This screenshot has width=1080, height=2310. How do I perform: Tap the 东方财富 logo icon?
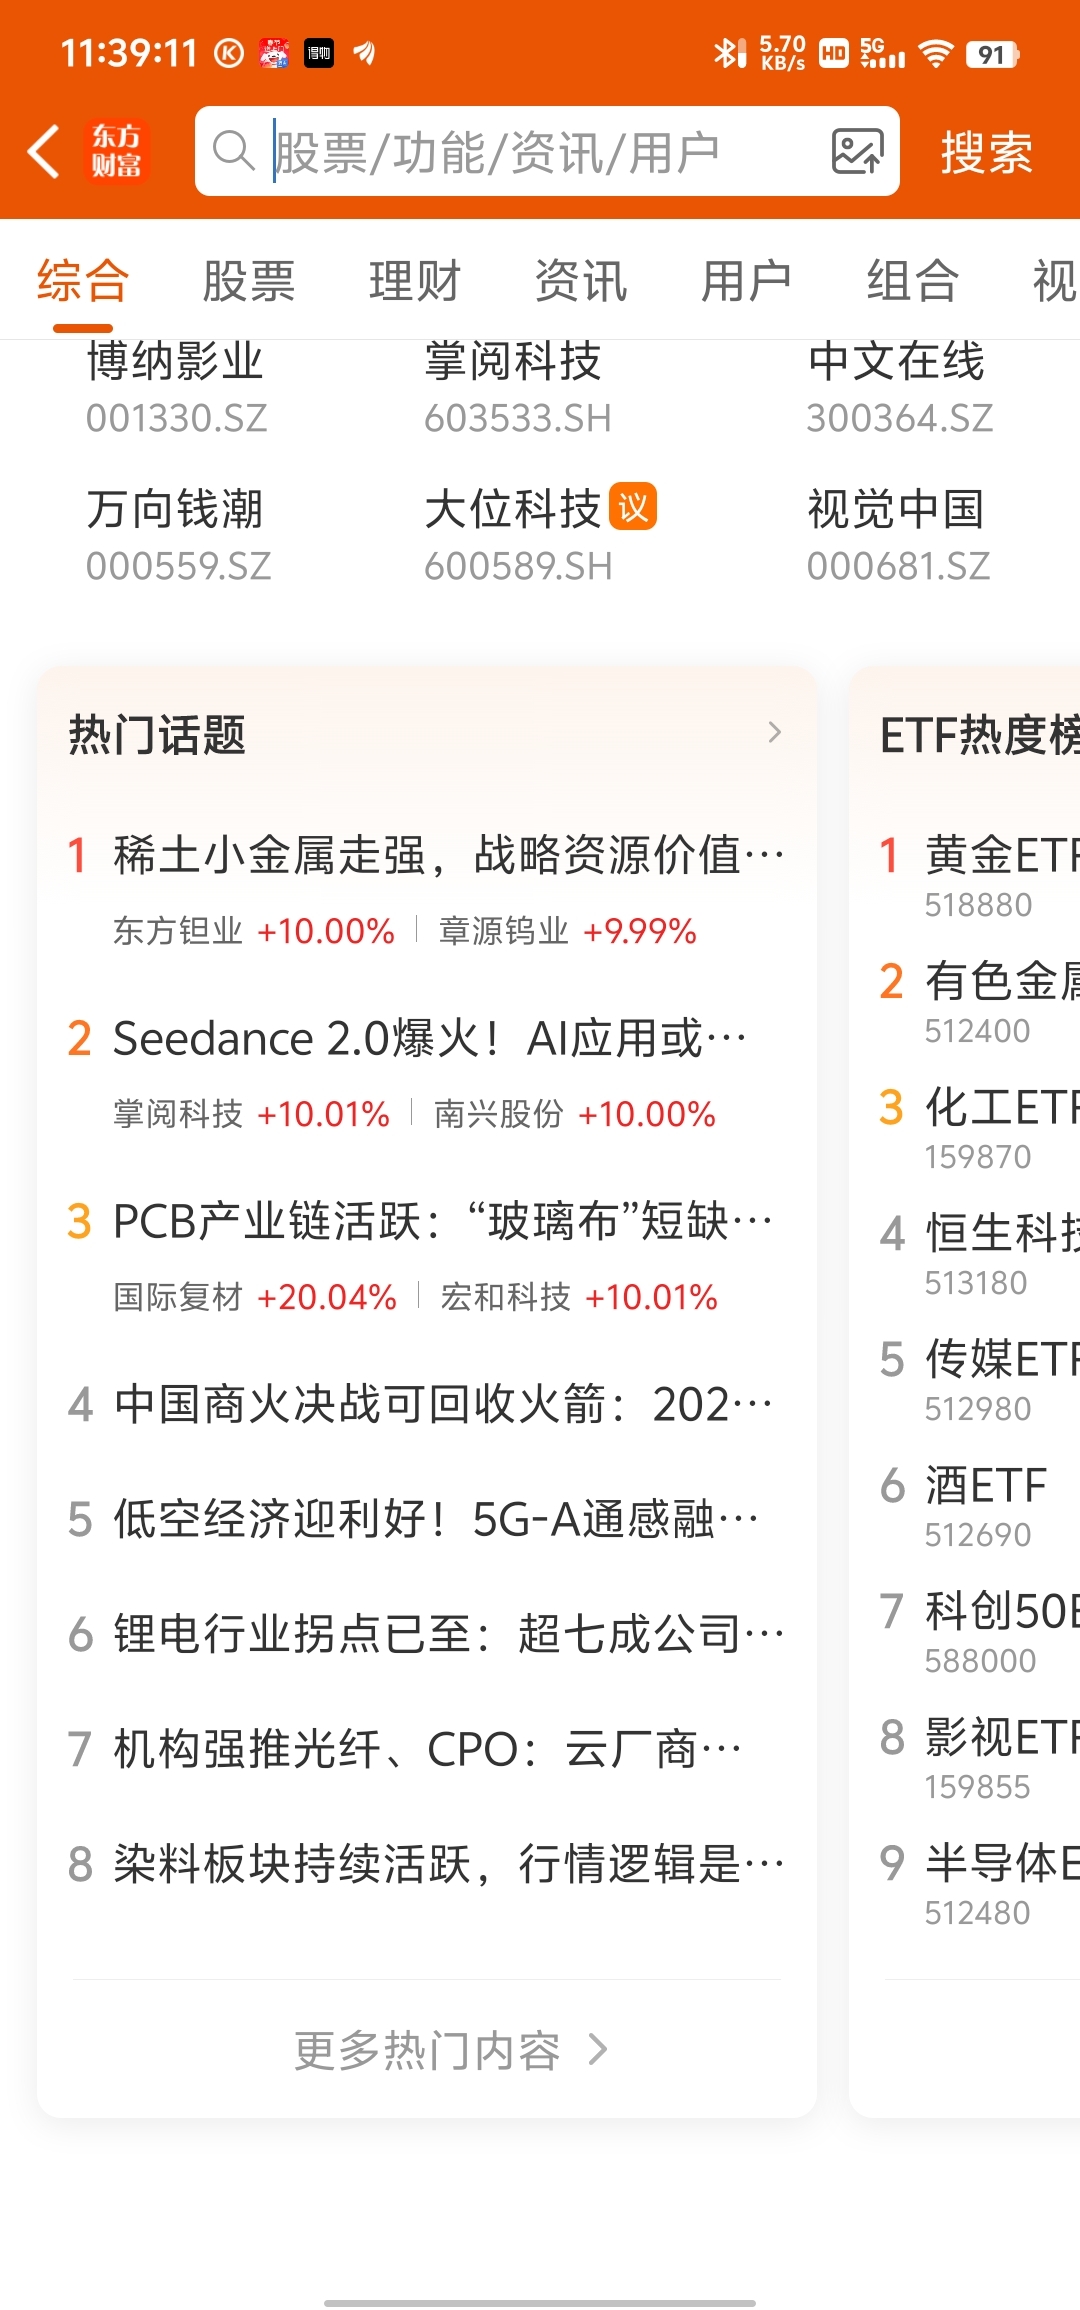tap(117, 152)
